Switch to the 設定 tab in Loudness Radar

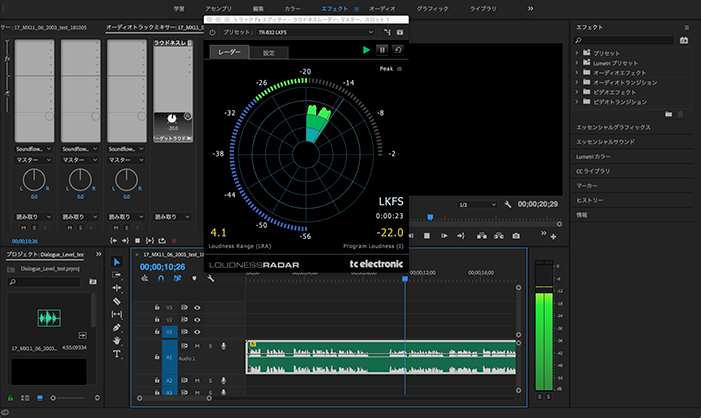click(267, 52)
